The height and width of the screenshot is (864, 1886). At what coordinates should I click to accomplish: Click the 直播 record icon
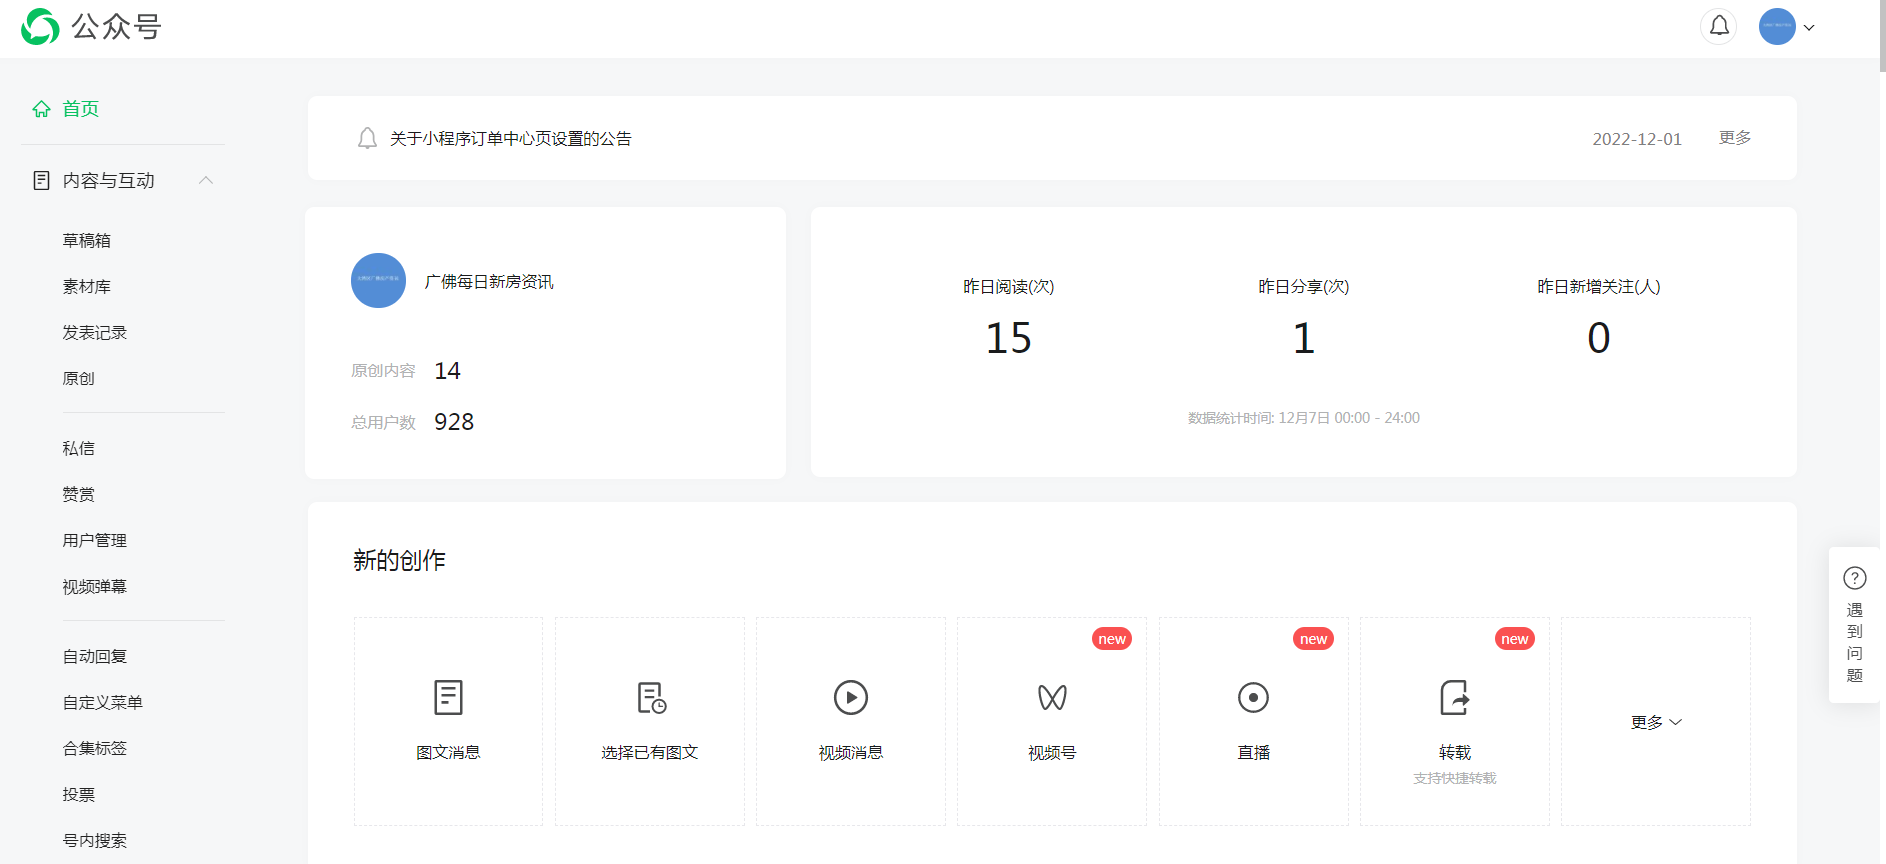click(1253, 697)
